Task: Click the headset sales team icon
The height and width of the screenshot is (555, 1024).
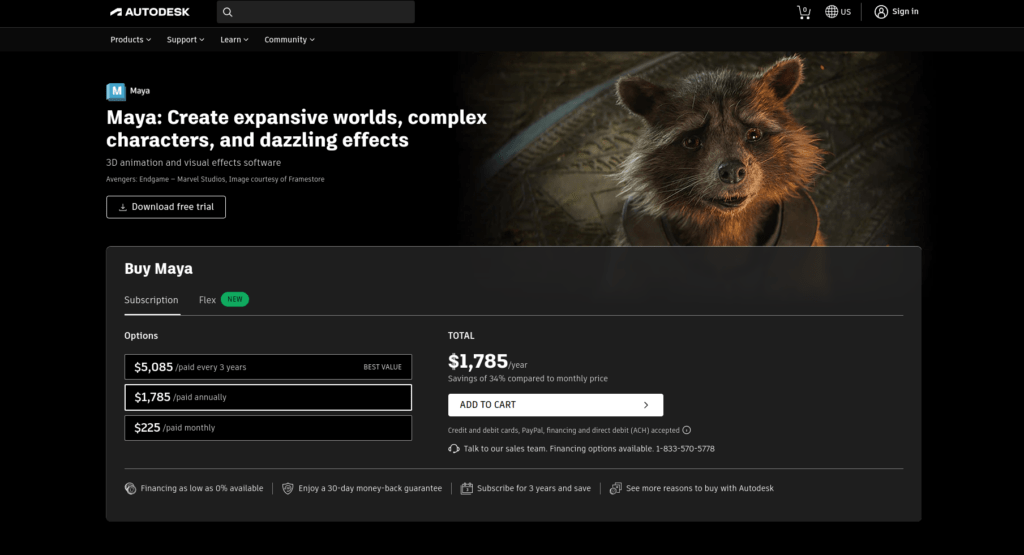Action: click(454, 449)
